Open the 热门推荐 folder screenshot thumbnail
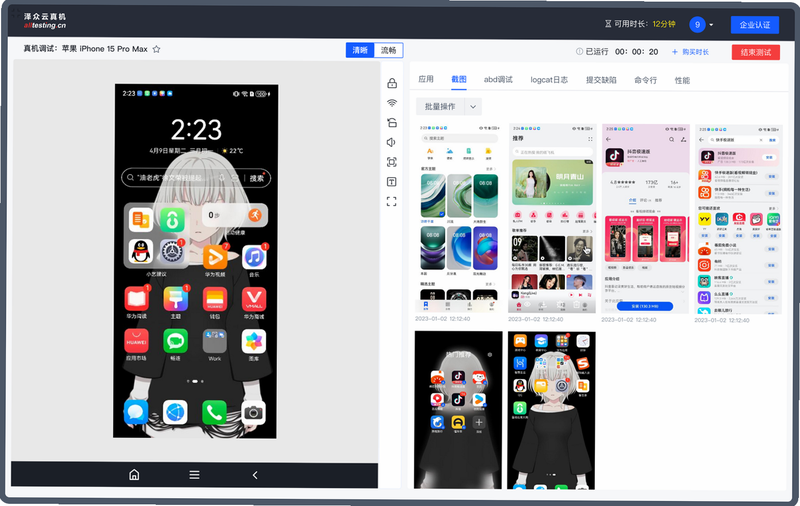The image size is (800, 506). point(458,410)
